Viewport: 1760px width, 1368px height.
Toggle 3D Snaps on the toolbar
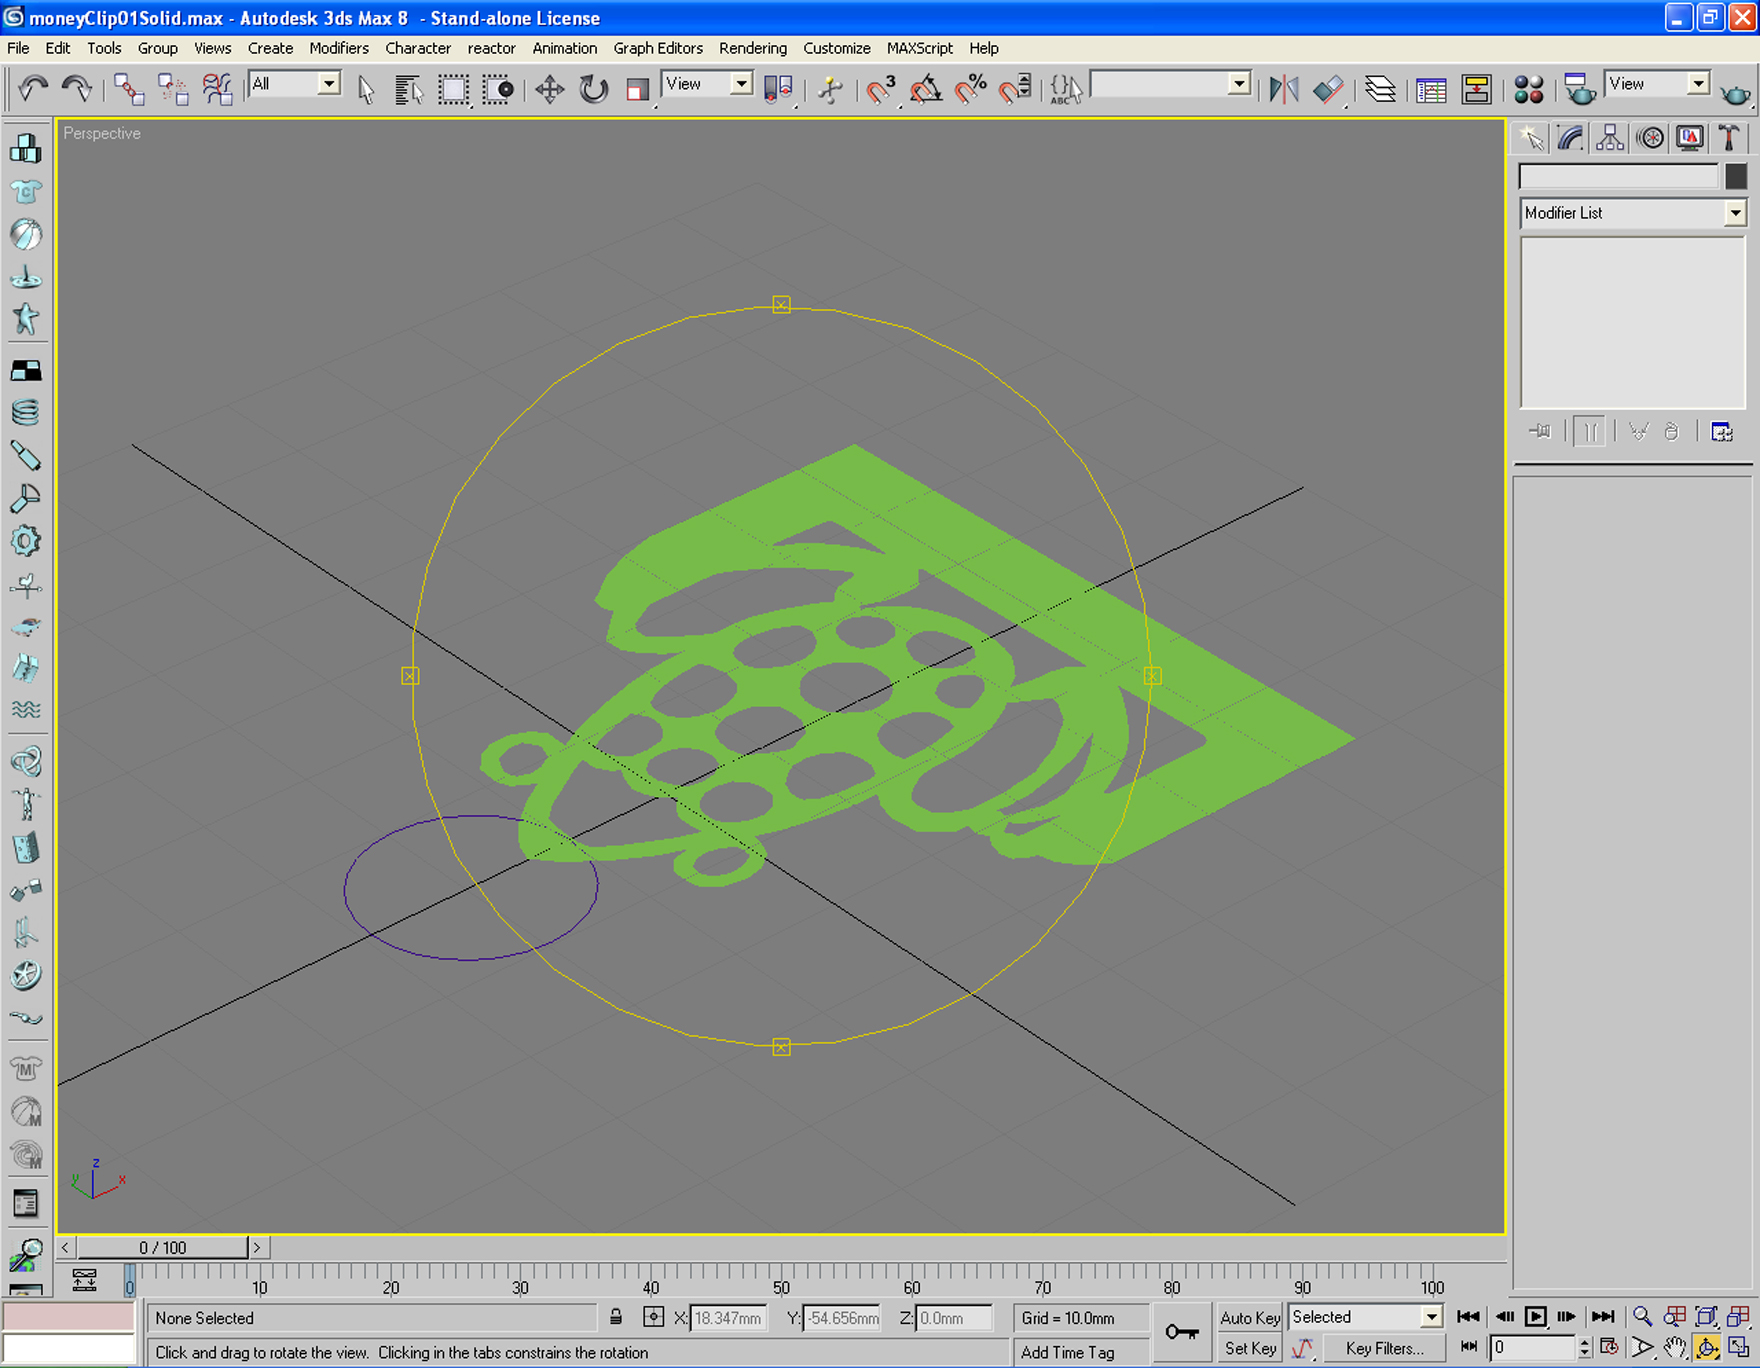[880, 89]
